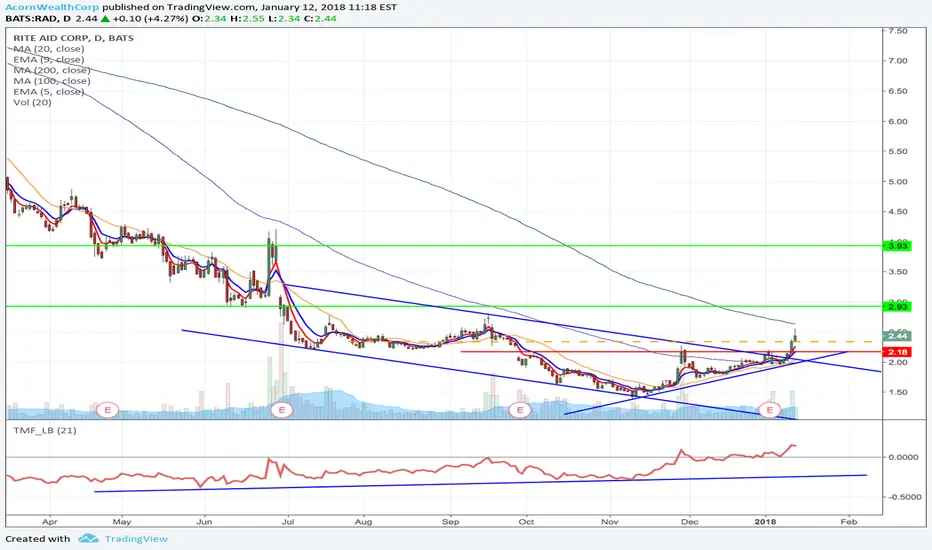The width and height of the screenshot is (932, 550).
Task: Click the earnings E marker in early 2018
Action: click(770, 410)
